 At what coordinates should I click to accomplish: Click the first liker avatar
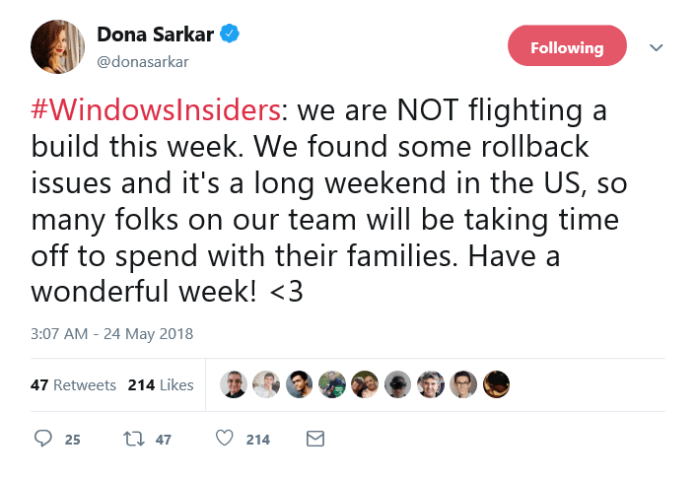pos(235,385)
